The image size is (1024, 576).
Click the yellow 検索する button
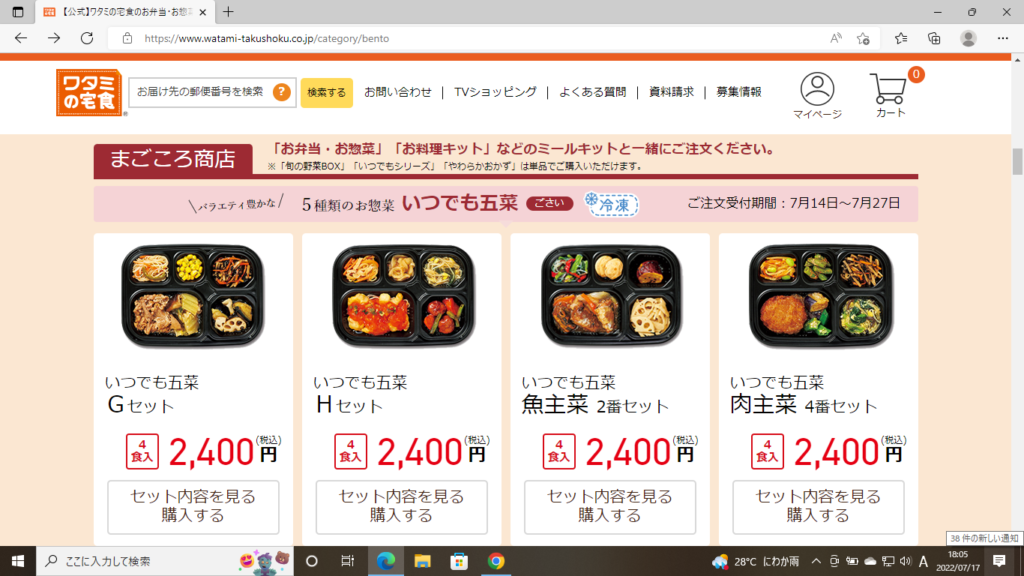pyautogui.click(x=327, y=92)
